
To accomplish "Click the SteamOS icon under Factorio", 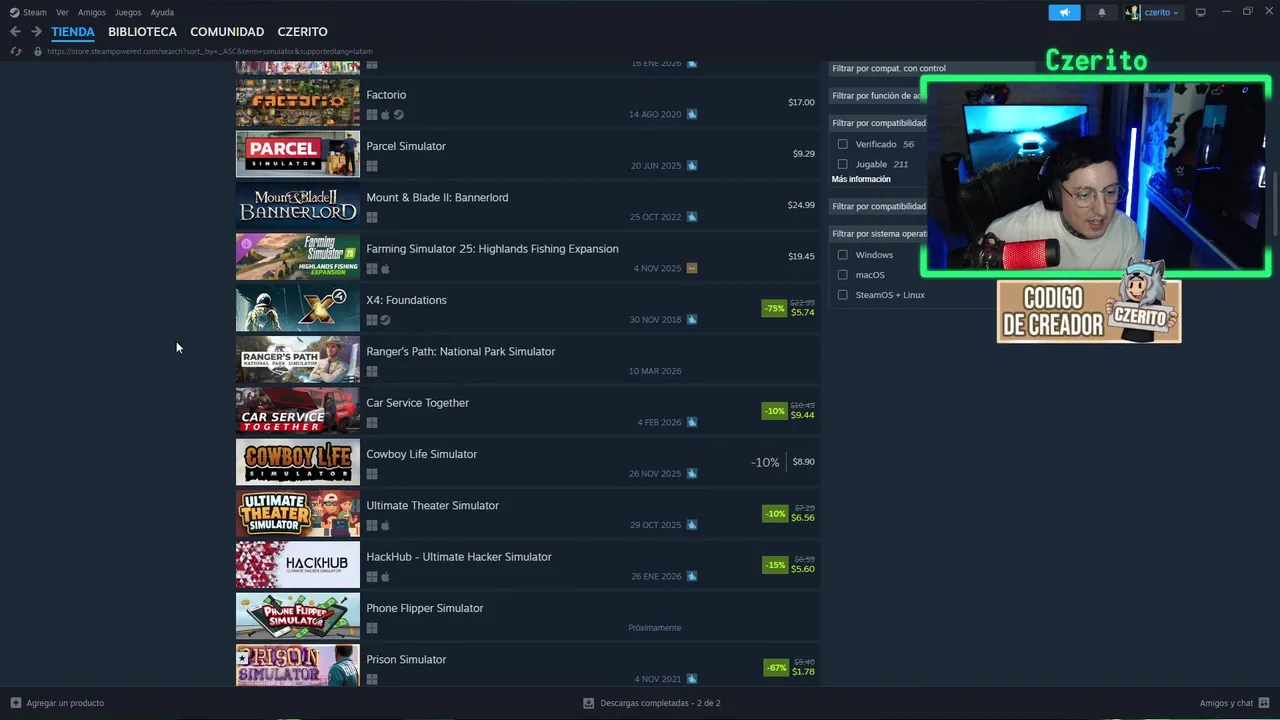I will (x=398, y=115).
